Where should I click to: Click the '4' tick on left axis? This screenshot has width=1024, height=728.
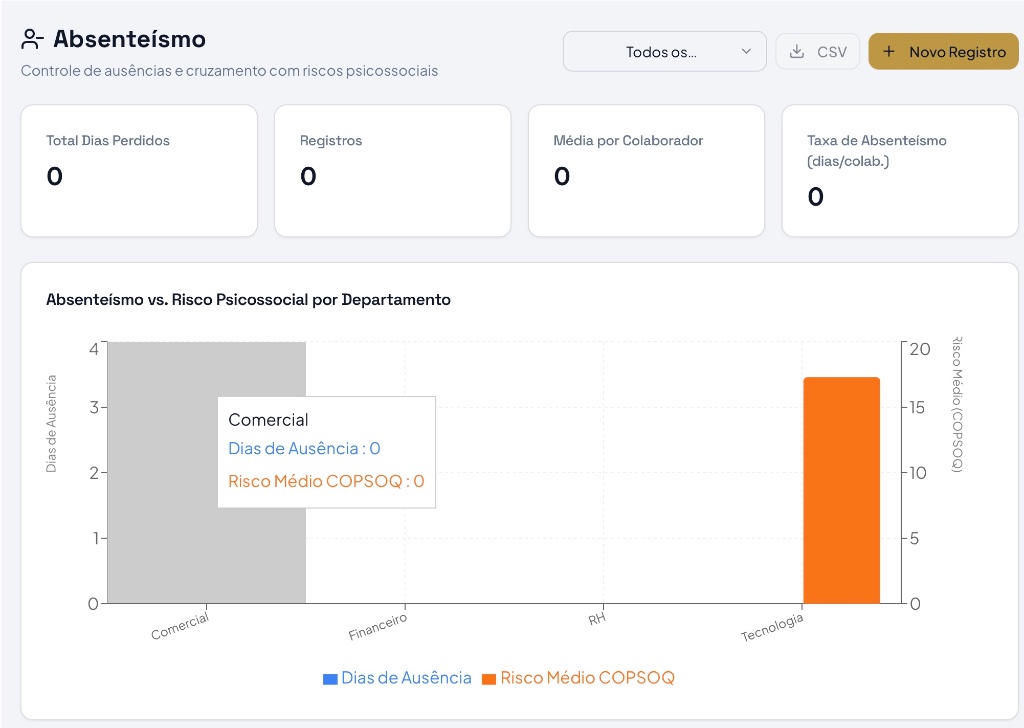[94, 349]
